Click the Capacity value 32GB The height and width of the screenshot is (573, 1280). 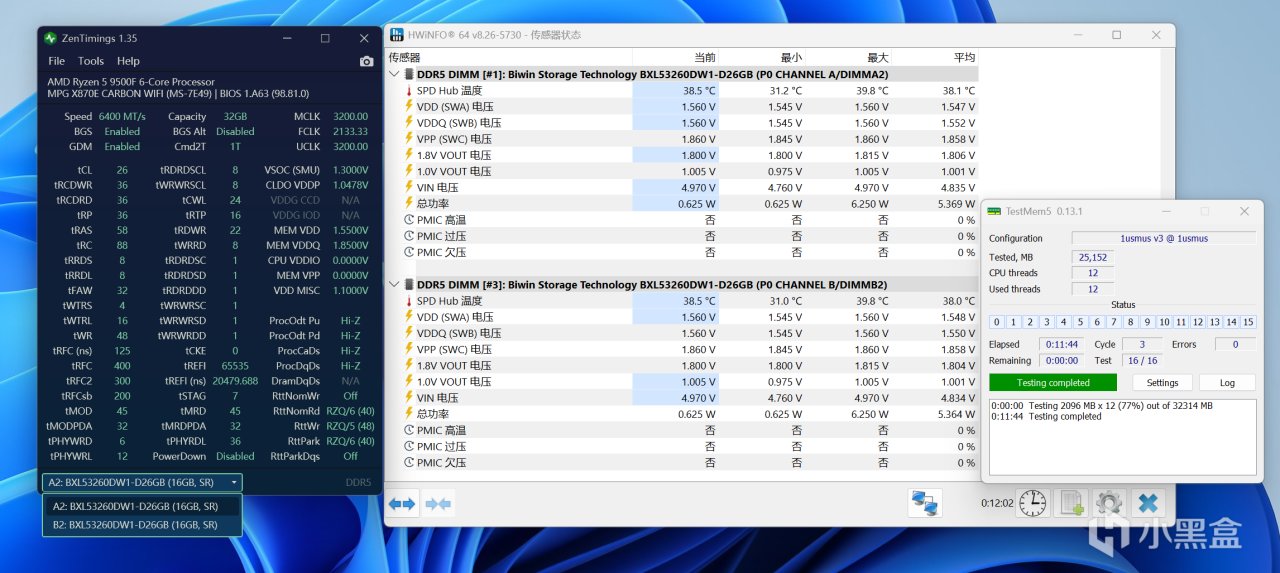[x=235, y=116]
